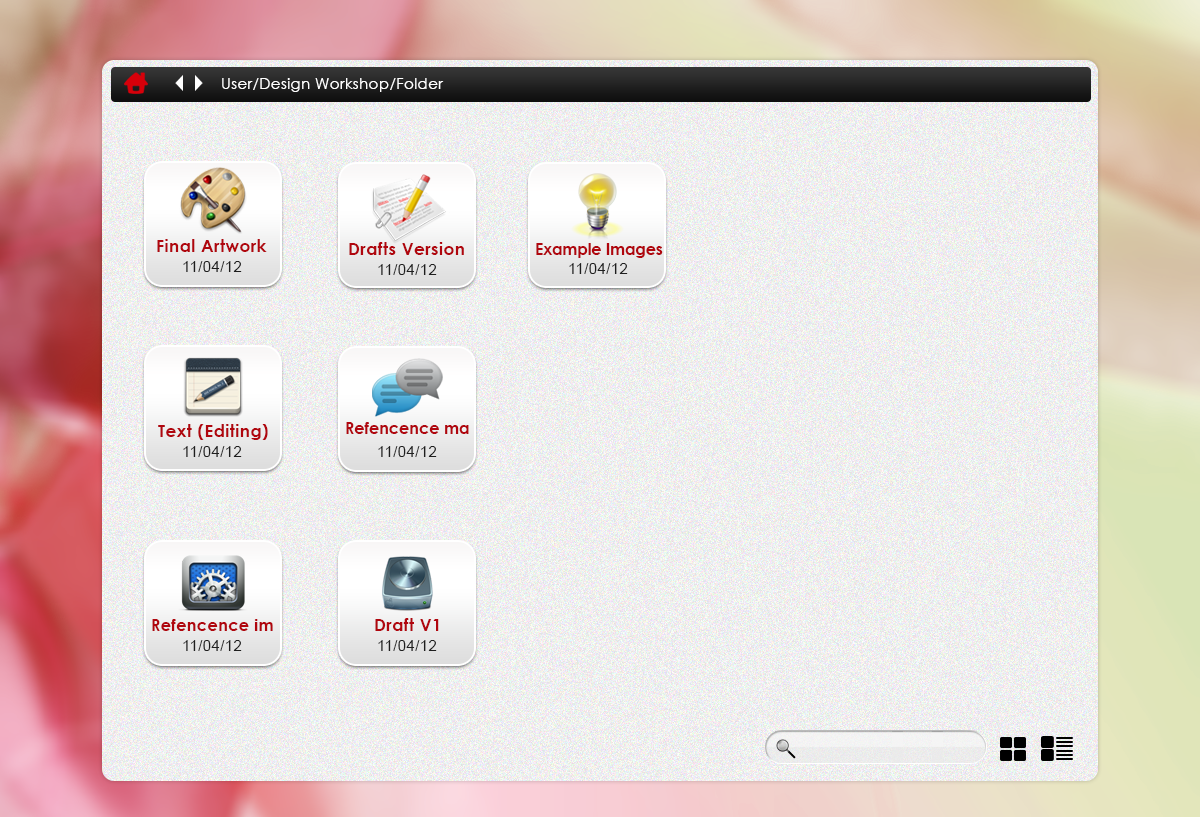Click the magnifier icon in search box
The height and width of the screenshot is (817, 1200).
(786, 748)
